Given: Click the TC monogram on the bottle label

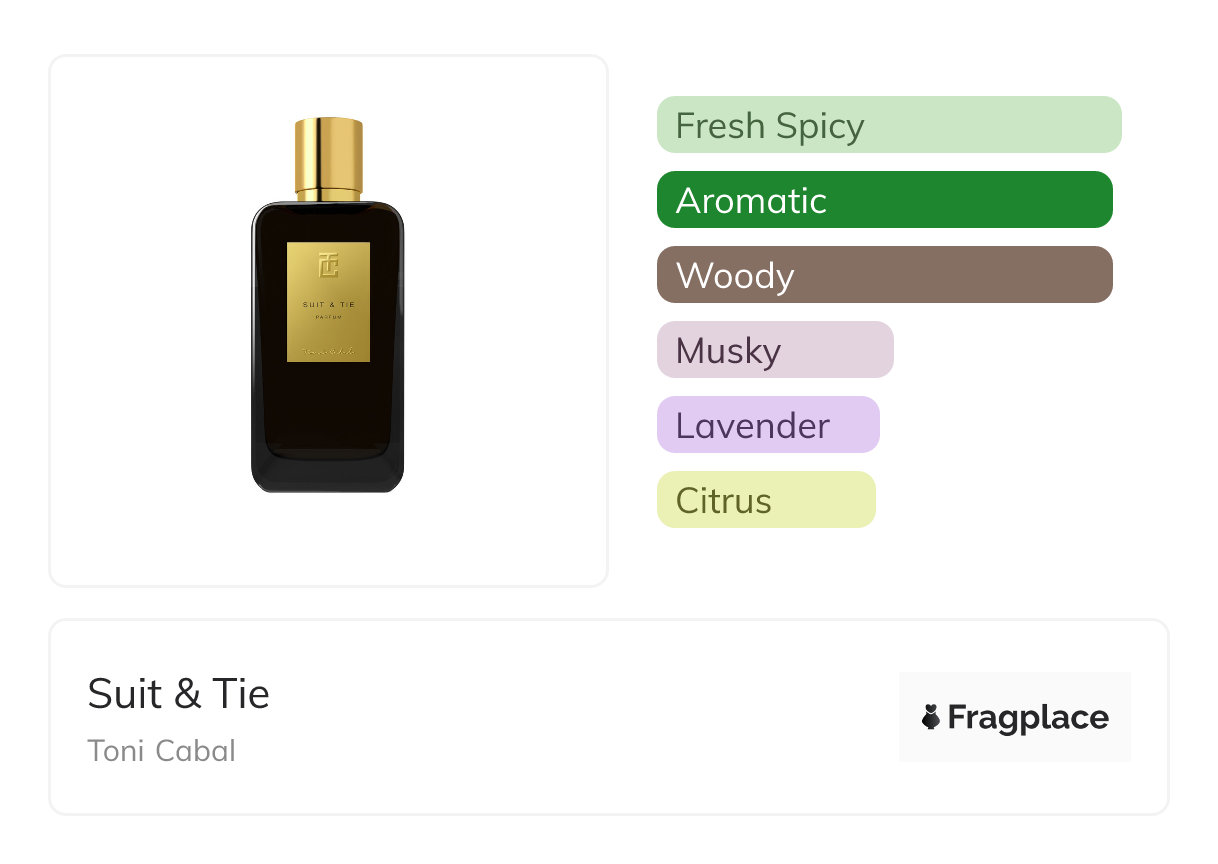Looking at the screenshot, I should pyautogui.click(x=329, y=265).
